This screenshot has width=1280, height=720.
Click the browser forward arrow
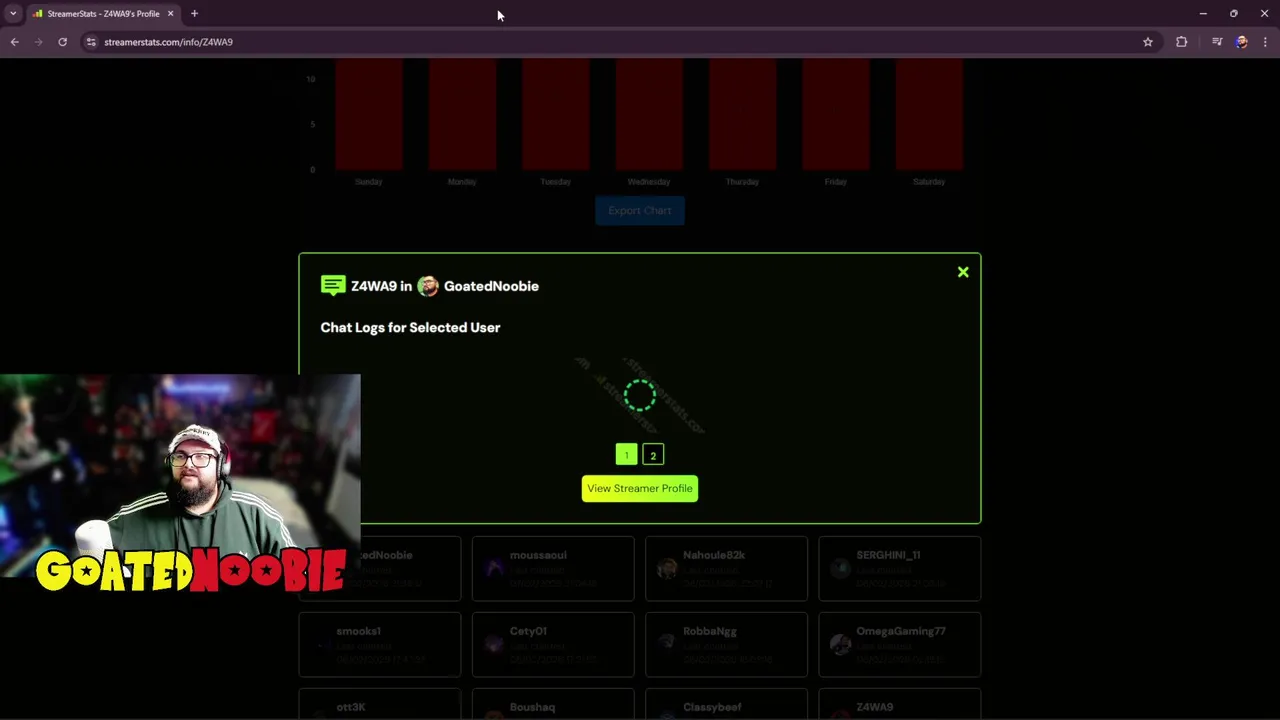[x=38, y=42]
